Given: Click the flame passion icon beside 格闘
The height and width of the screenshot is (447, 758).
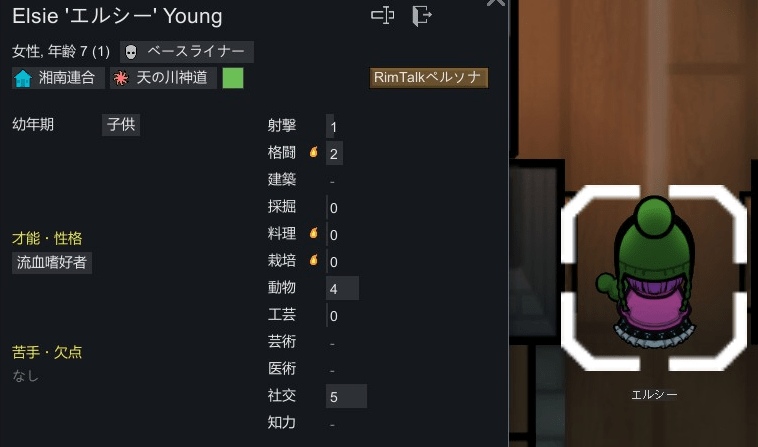Looking at the screenshot, I should [x=314, y=152].
